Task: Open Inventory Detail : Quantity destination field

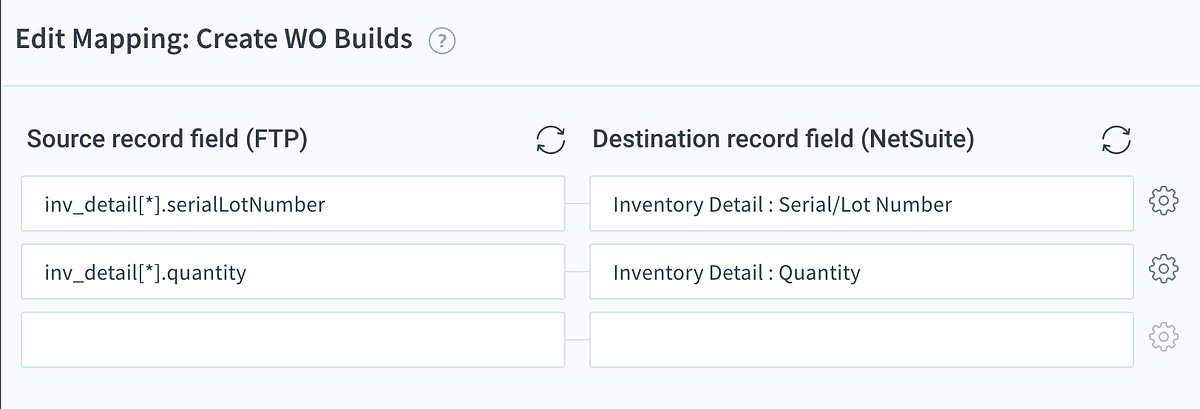Action: 860,272
